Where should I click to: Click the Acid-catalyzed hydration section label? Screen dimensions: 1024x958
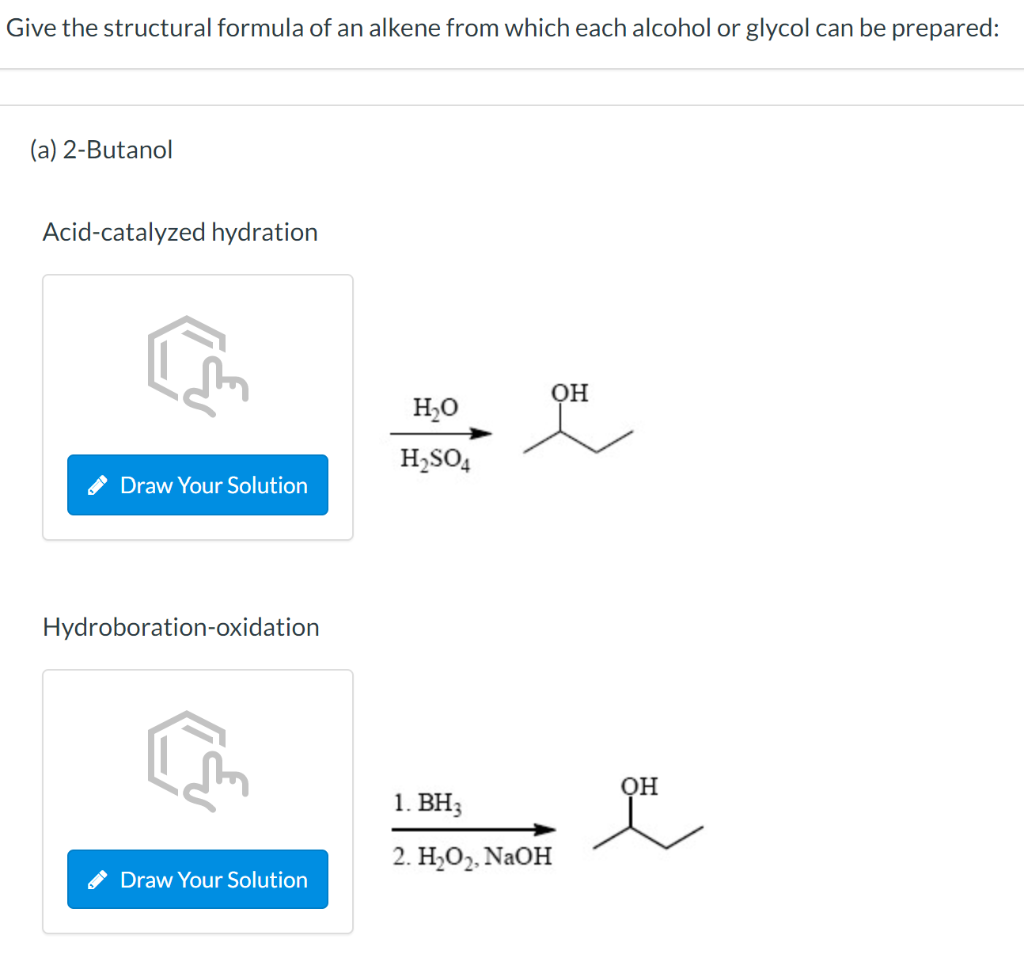coord(180,232)
